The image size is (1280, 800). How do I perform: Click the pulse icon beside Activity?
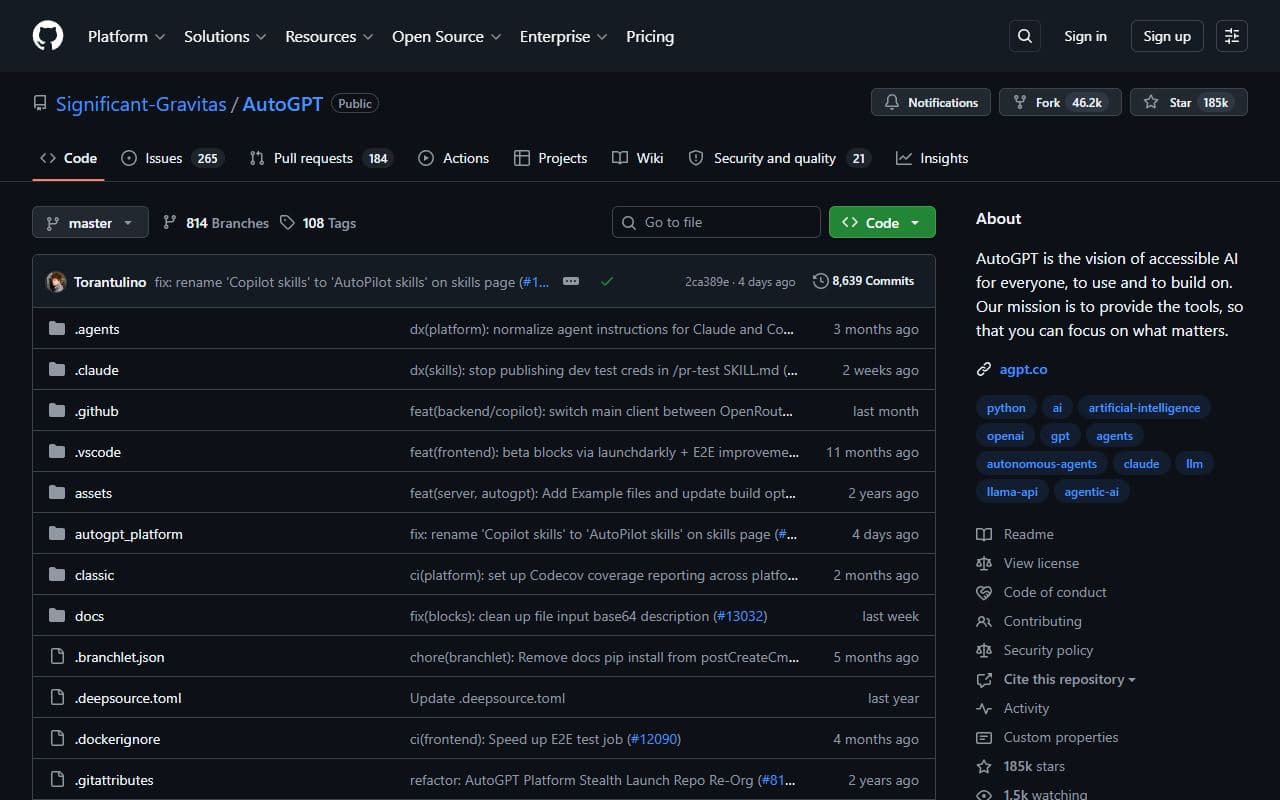click(x=984, y=708)
